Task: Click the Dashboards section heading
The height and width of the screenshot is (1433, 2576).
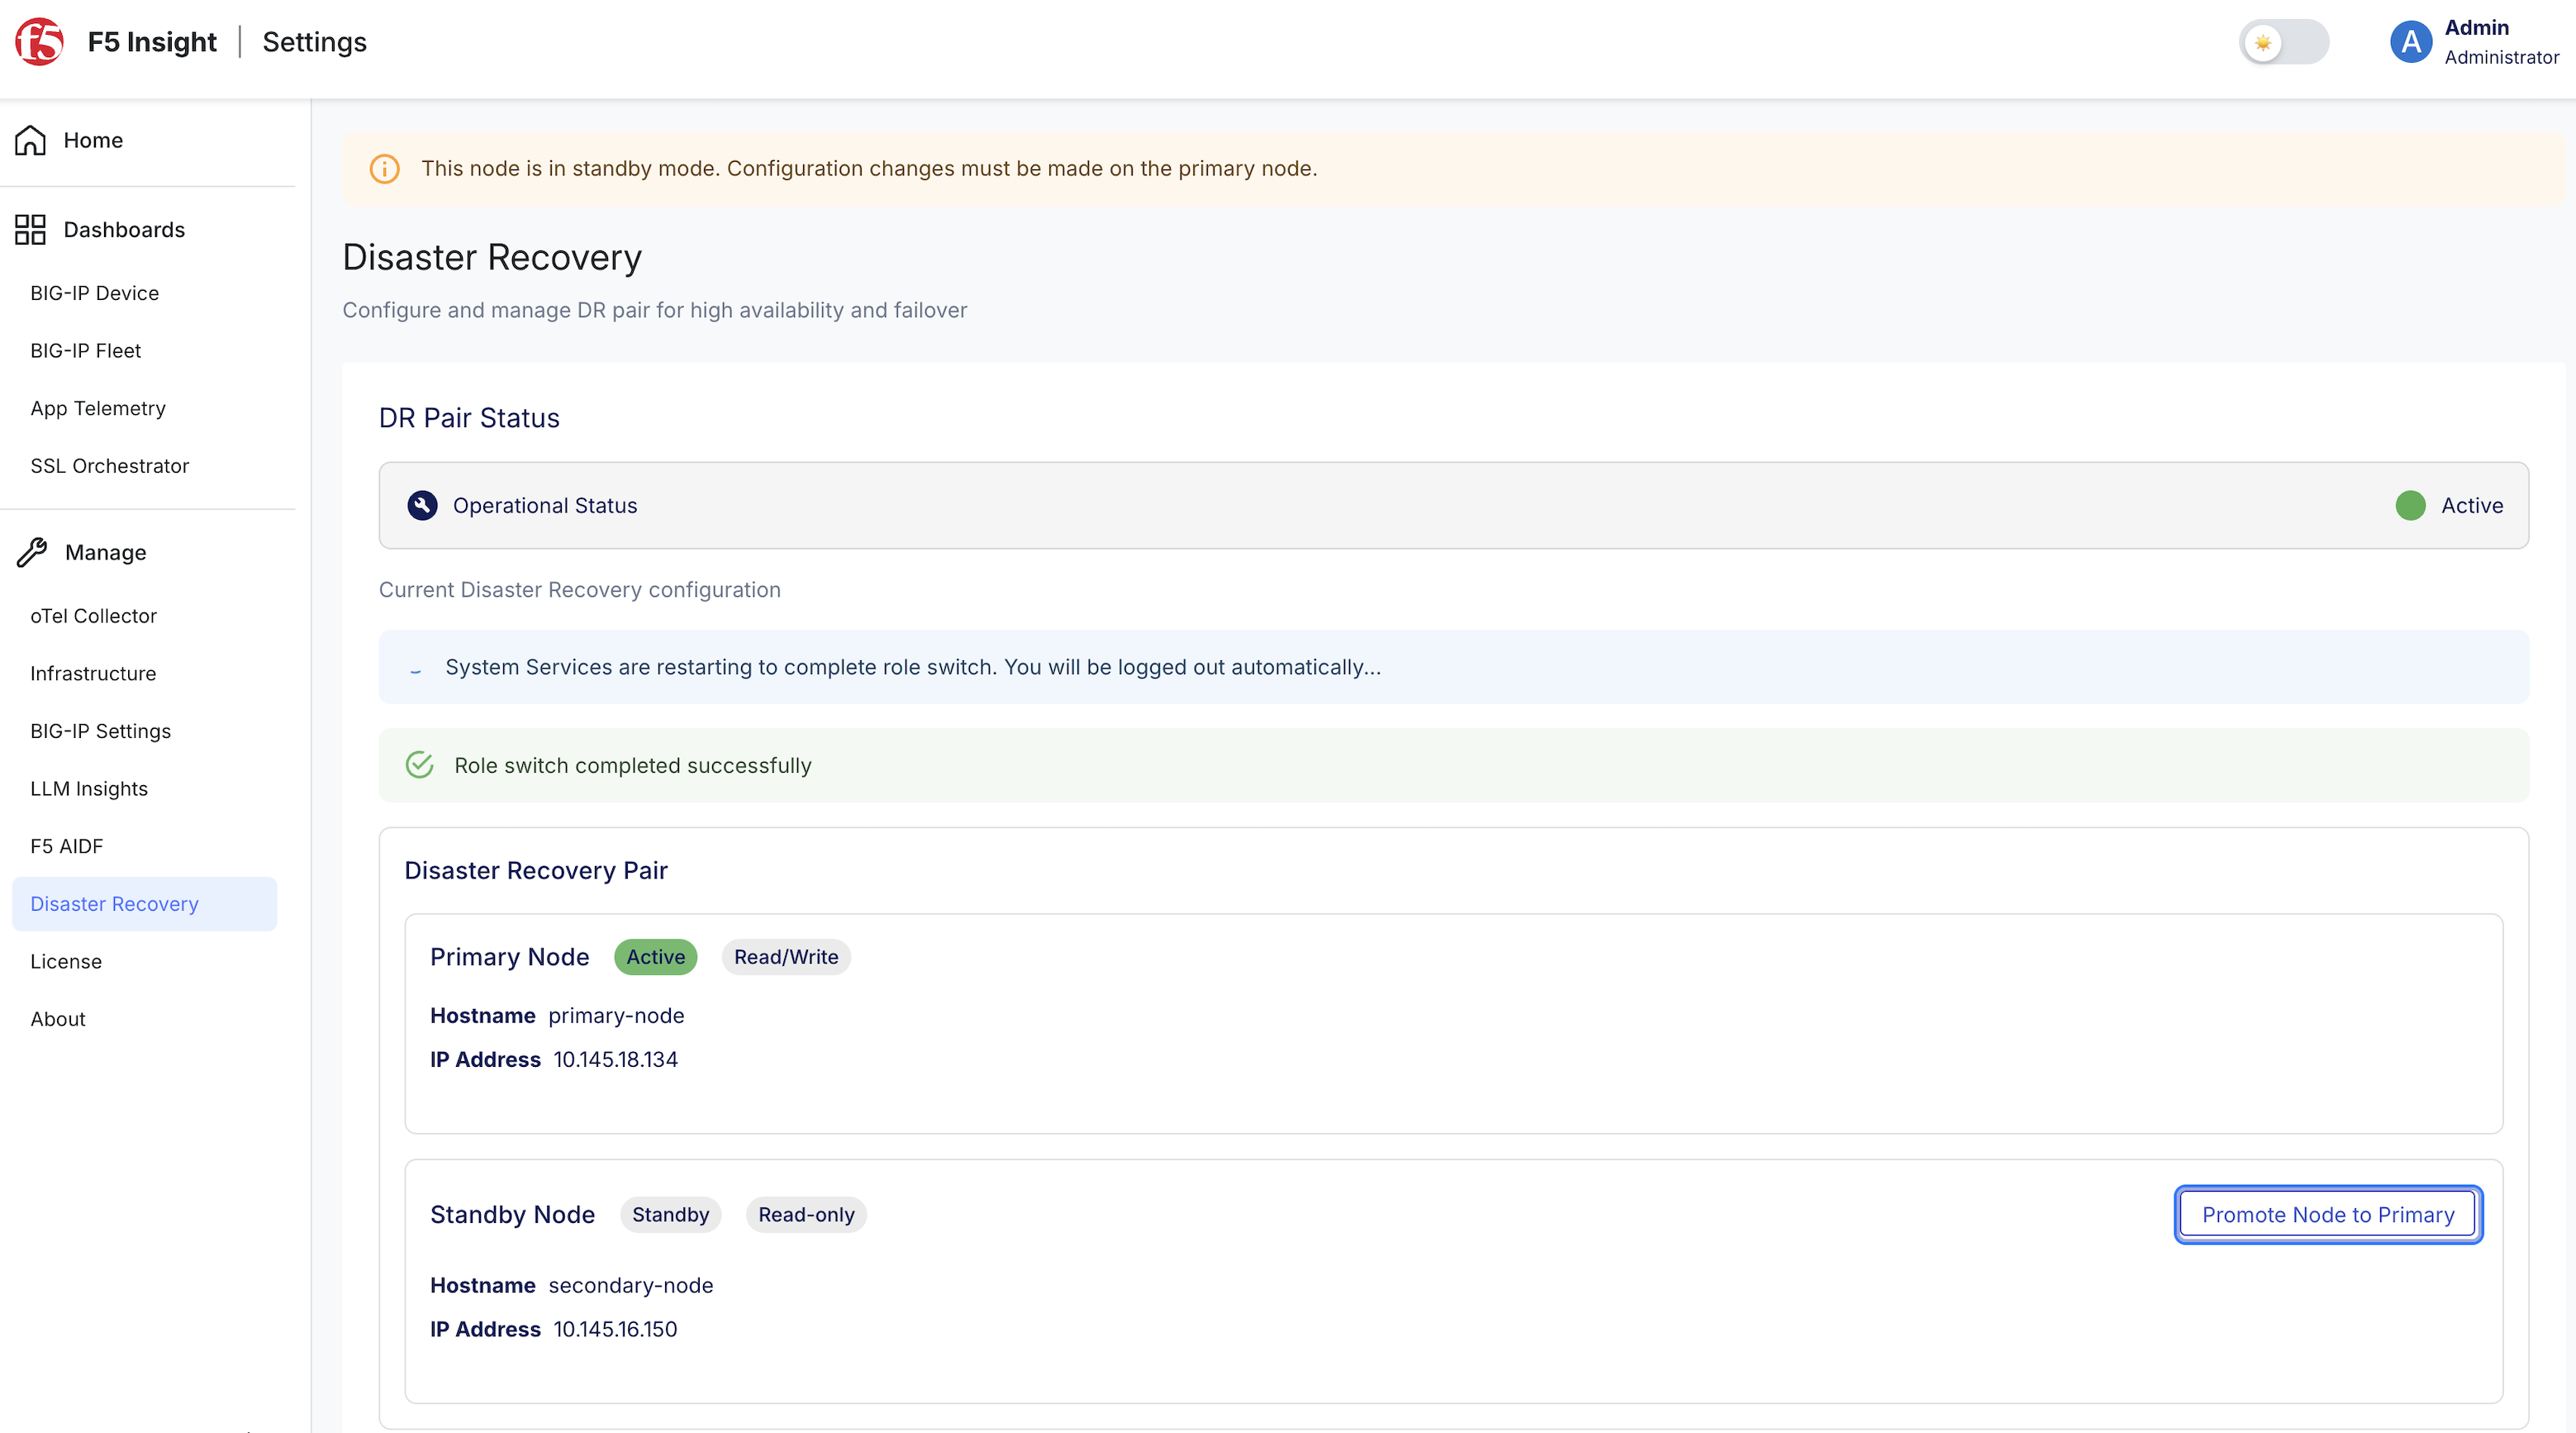Action: tap(124, 230)
